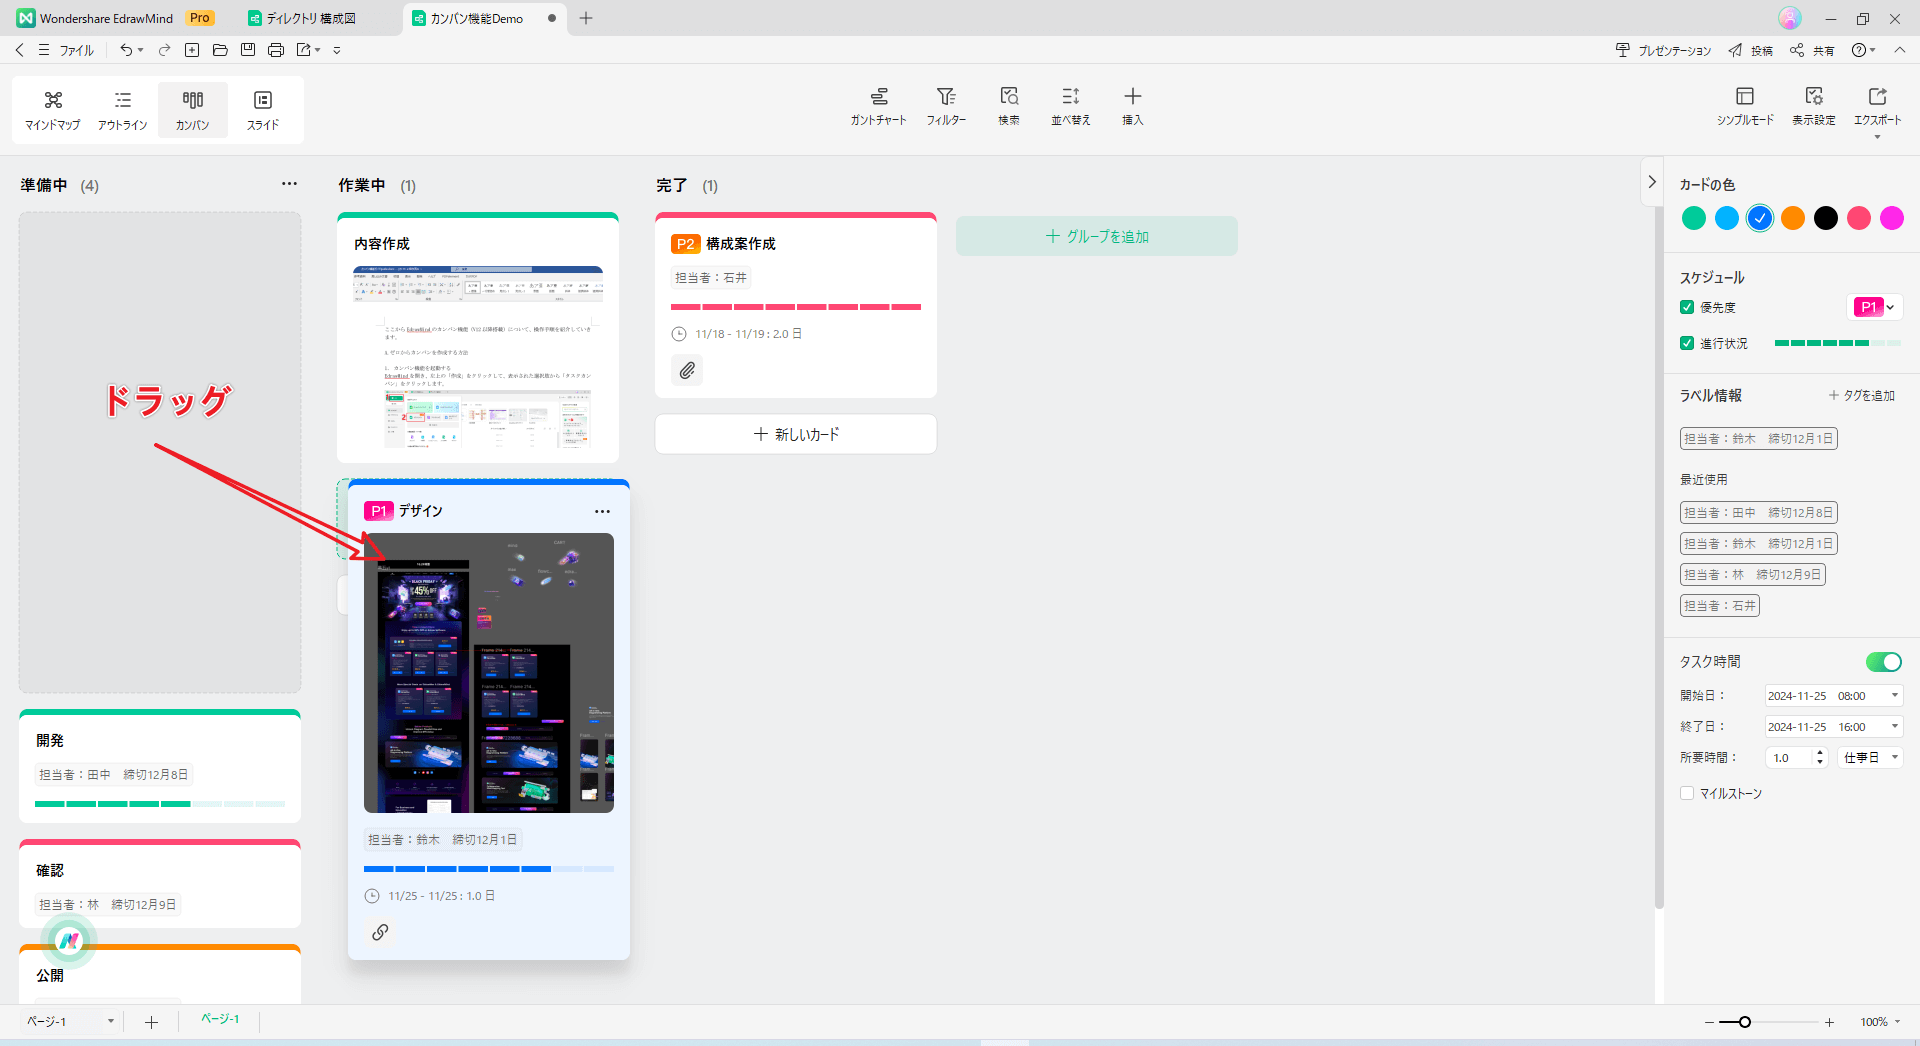Turn off the タスク時間 switch
1920x1046 pixels.
pyautogui.click(x=1884, y=662)
